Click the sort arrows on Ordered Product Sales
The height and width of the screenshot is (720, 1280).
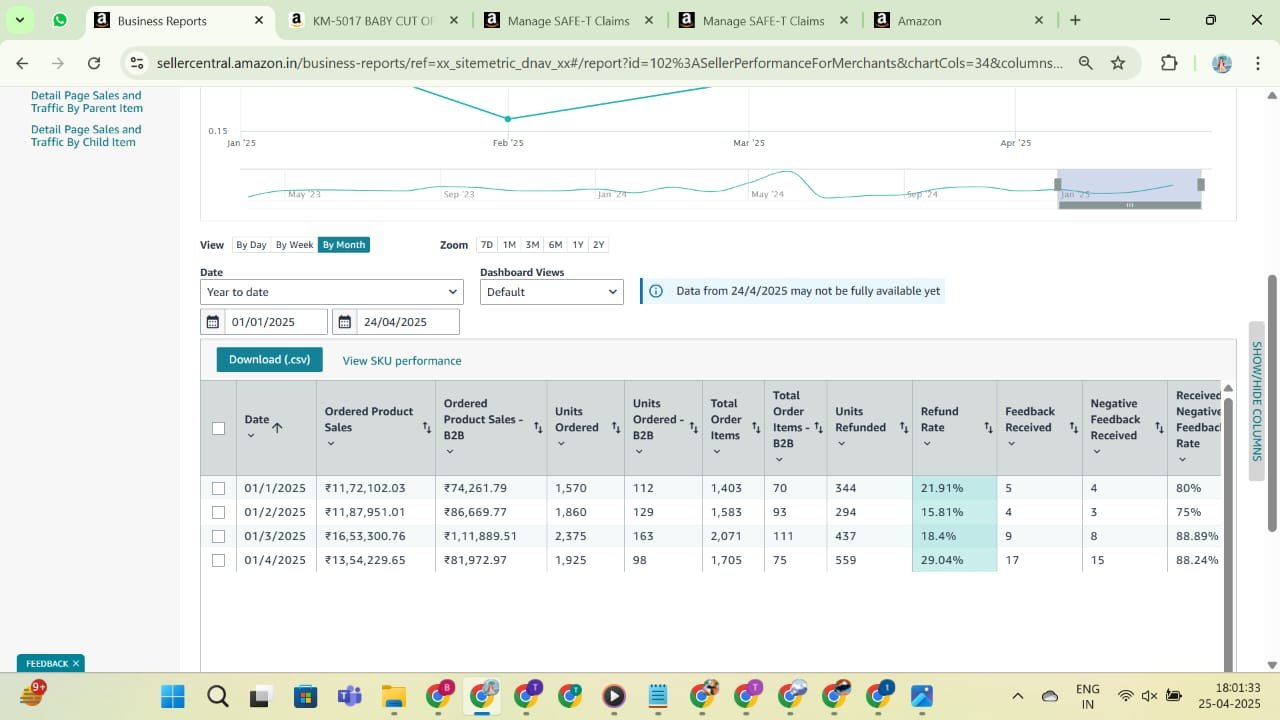(x=426, y=427)
